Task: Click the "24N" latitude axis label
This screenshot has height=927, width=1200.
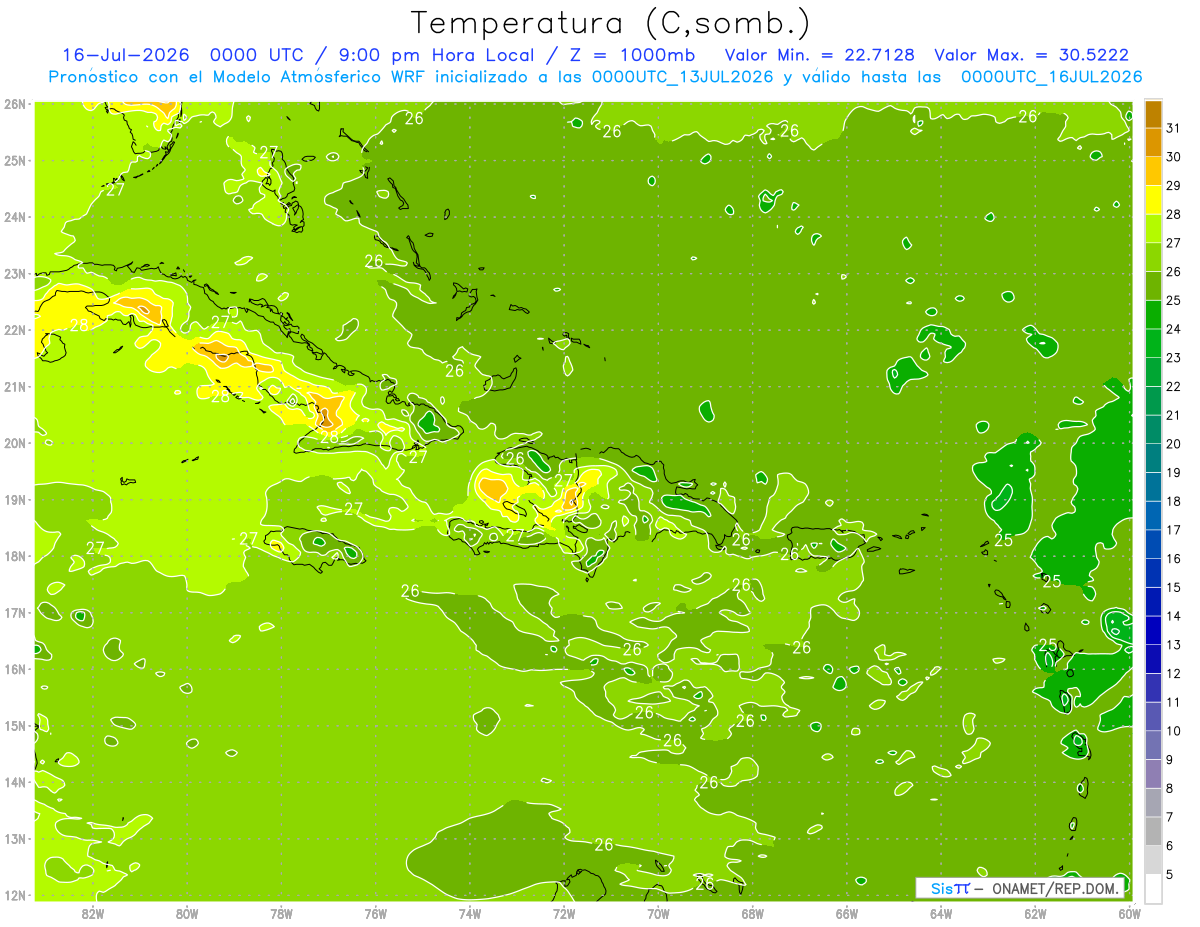Action: click(15, 217)
